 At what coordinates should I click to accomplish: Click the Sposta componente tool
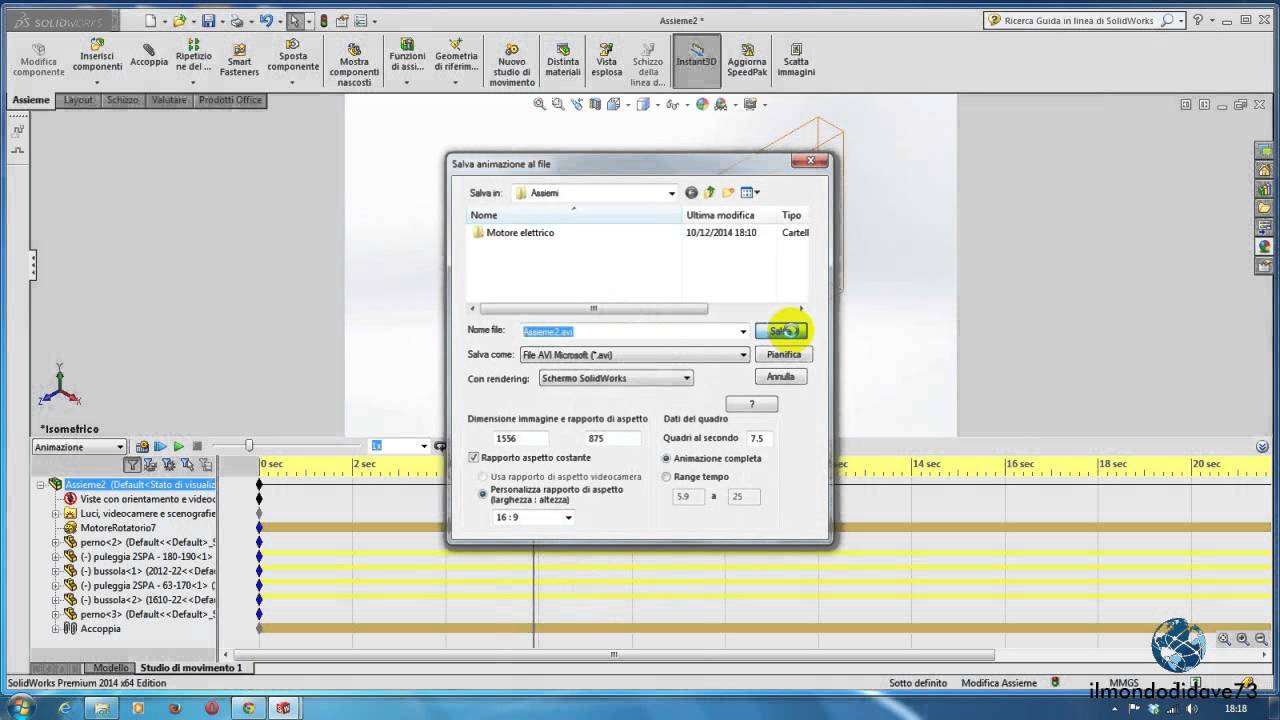293,57
